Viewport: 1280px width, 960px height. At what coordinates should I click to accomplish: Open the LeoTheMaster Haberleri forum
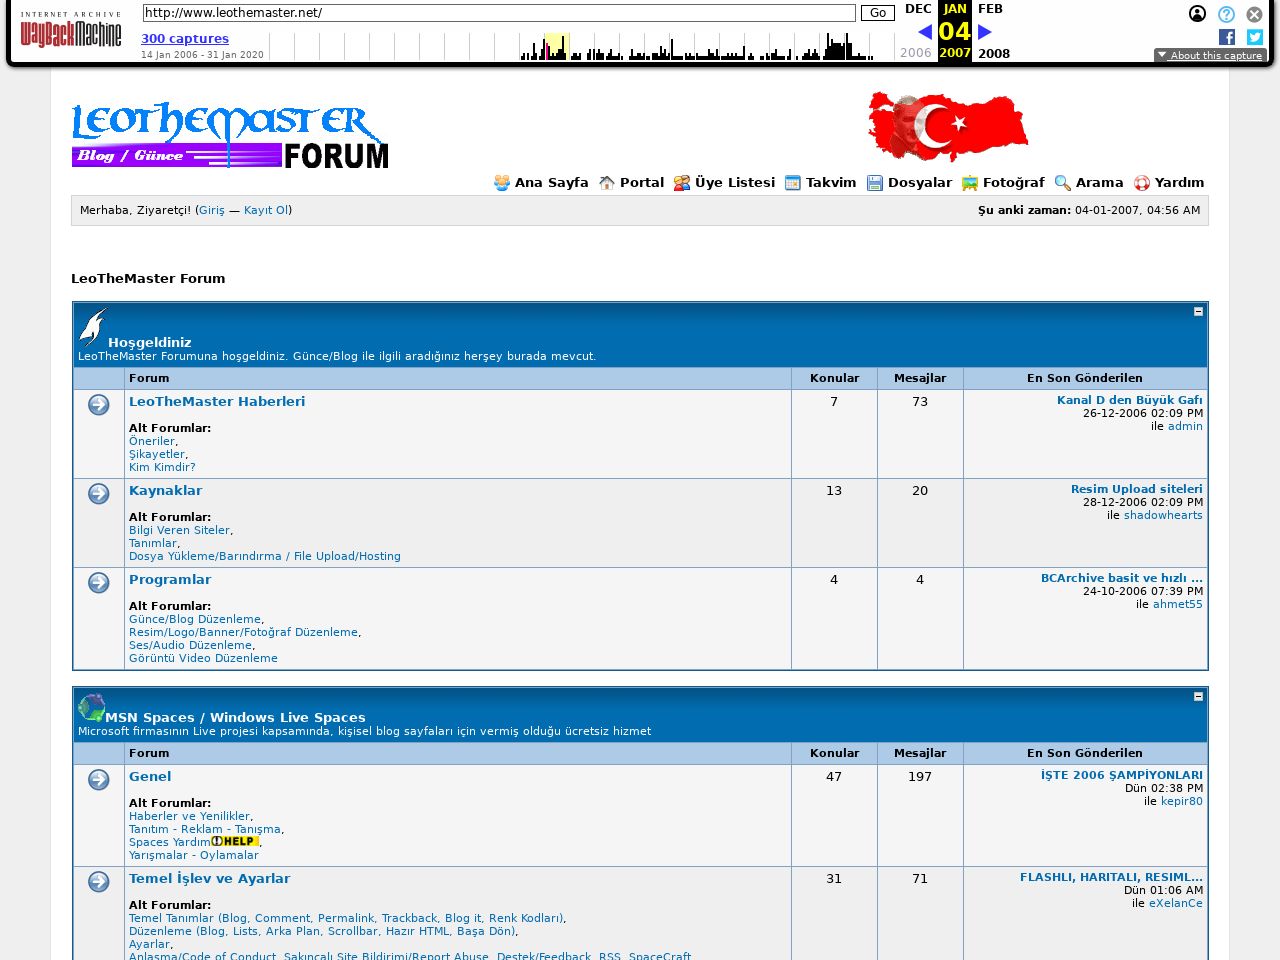tap(217, 402)
